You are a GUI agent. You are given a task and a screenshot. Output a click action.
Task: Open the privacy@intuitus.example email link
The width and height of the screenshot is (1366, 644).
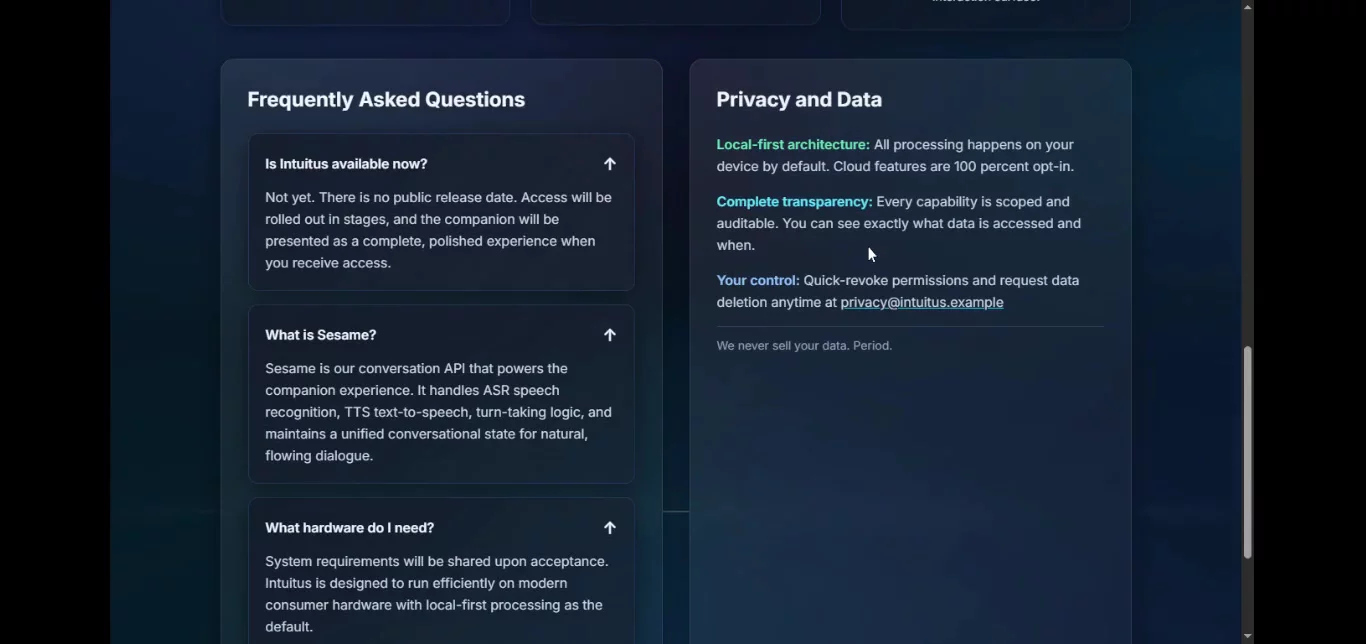click(x=921, y=303)
